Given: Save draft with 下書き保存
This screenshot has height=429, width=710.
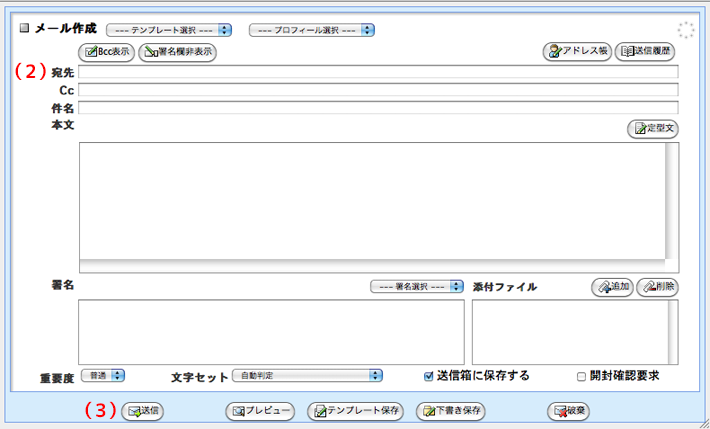Looking at the screenshot, I should [452, 410].
